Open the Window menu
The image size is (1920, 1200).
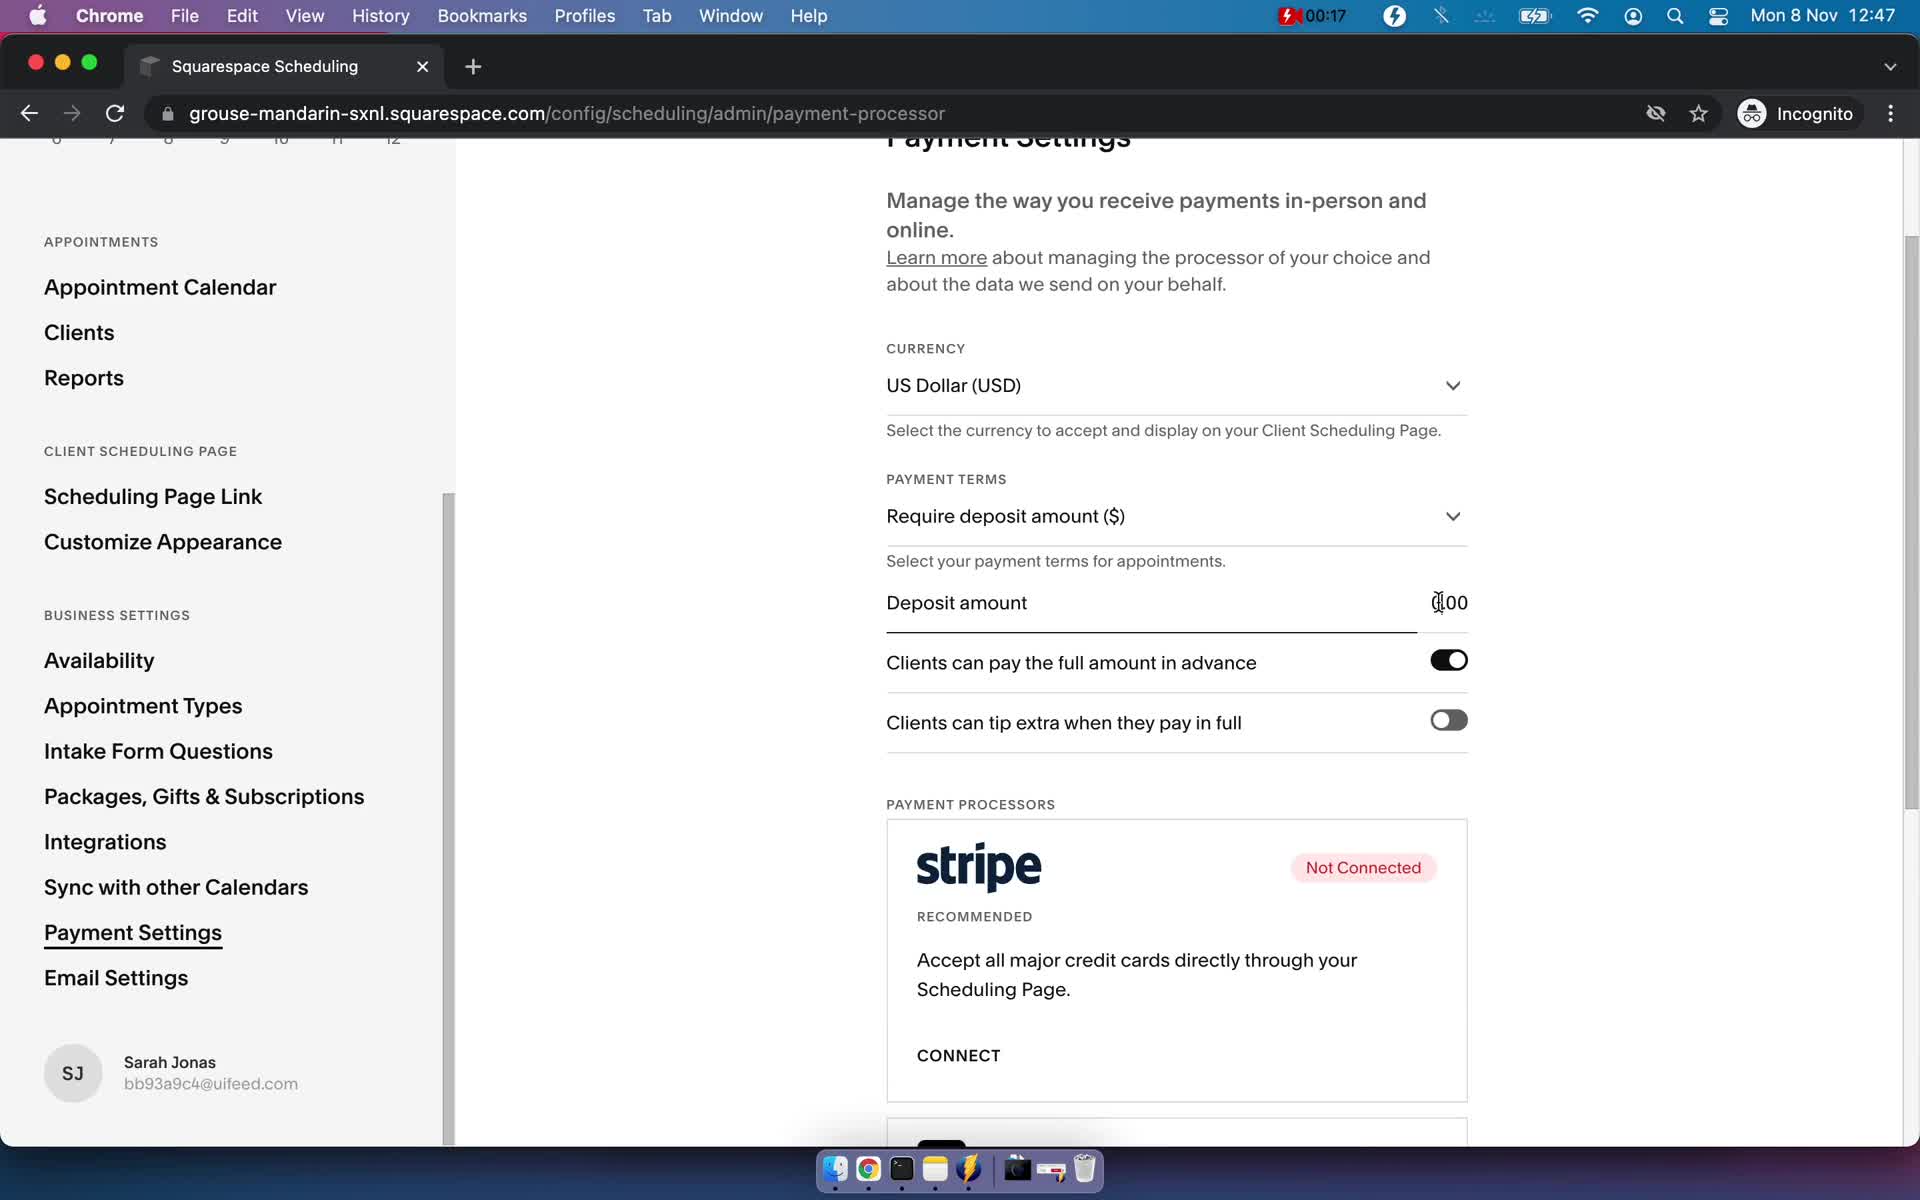pos(730,16)
